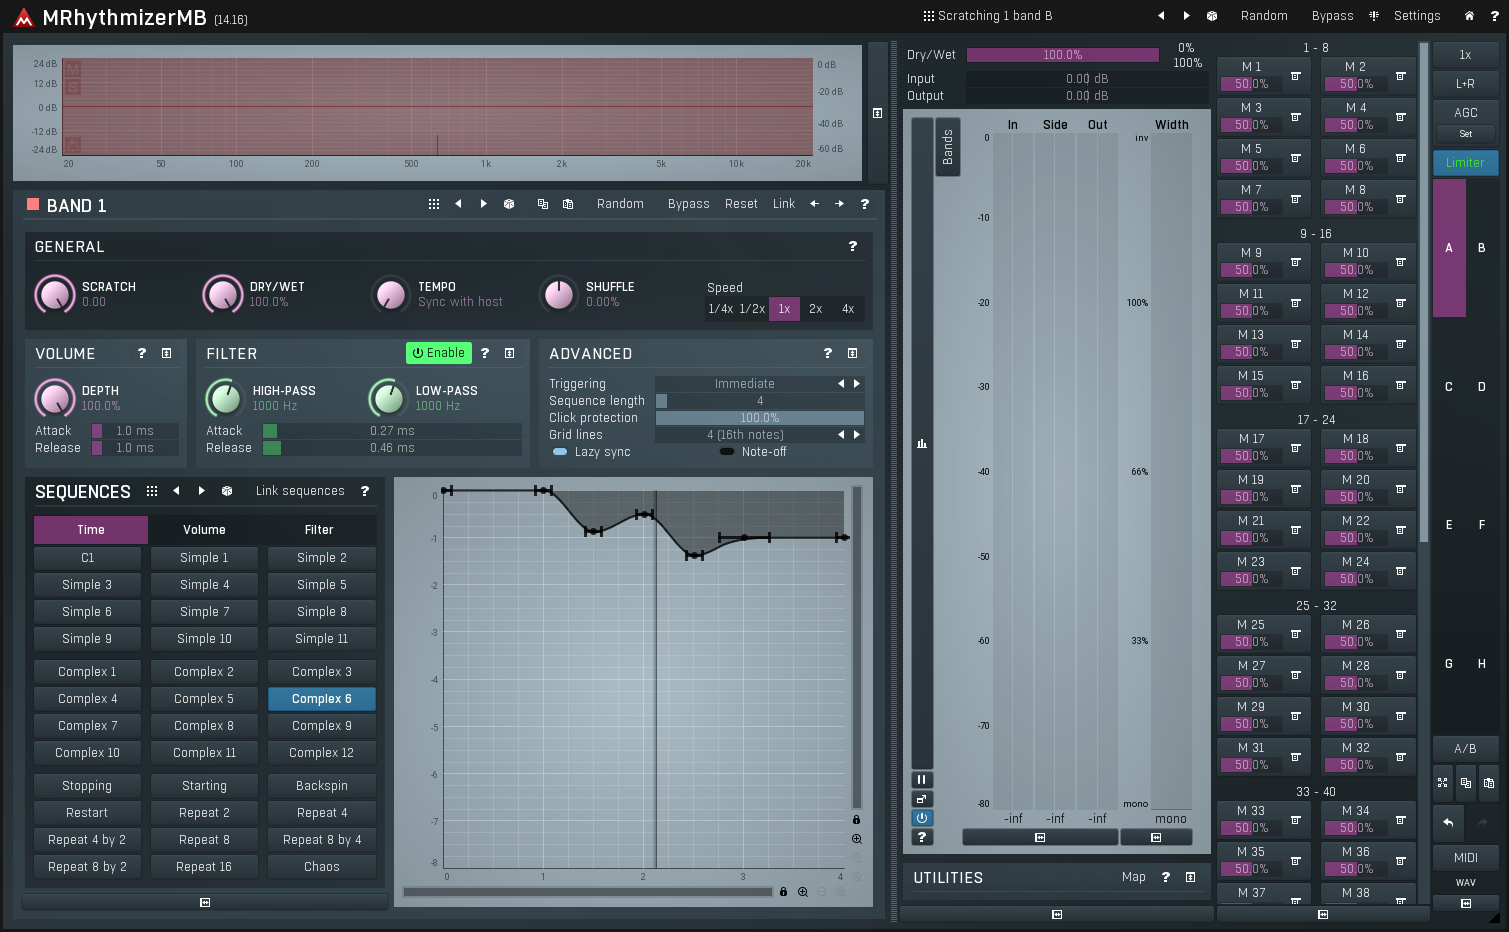Click the Chaos sequence button
The height and width of the screenshot is (932, 1509).
tap(322, 867)
